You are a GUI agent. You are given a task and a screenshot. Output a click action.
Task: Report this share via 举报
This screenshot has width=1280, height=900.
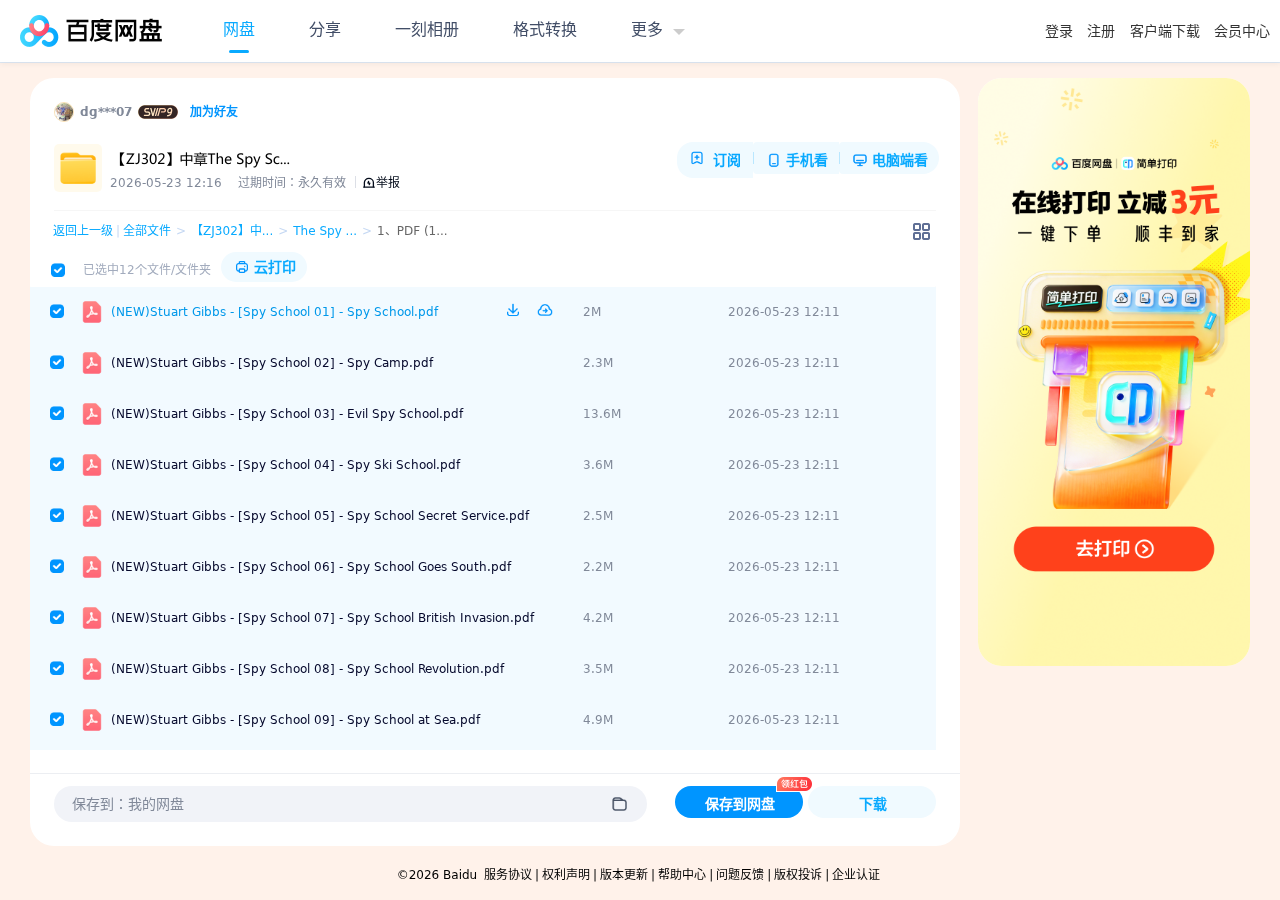(381, 182)
